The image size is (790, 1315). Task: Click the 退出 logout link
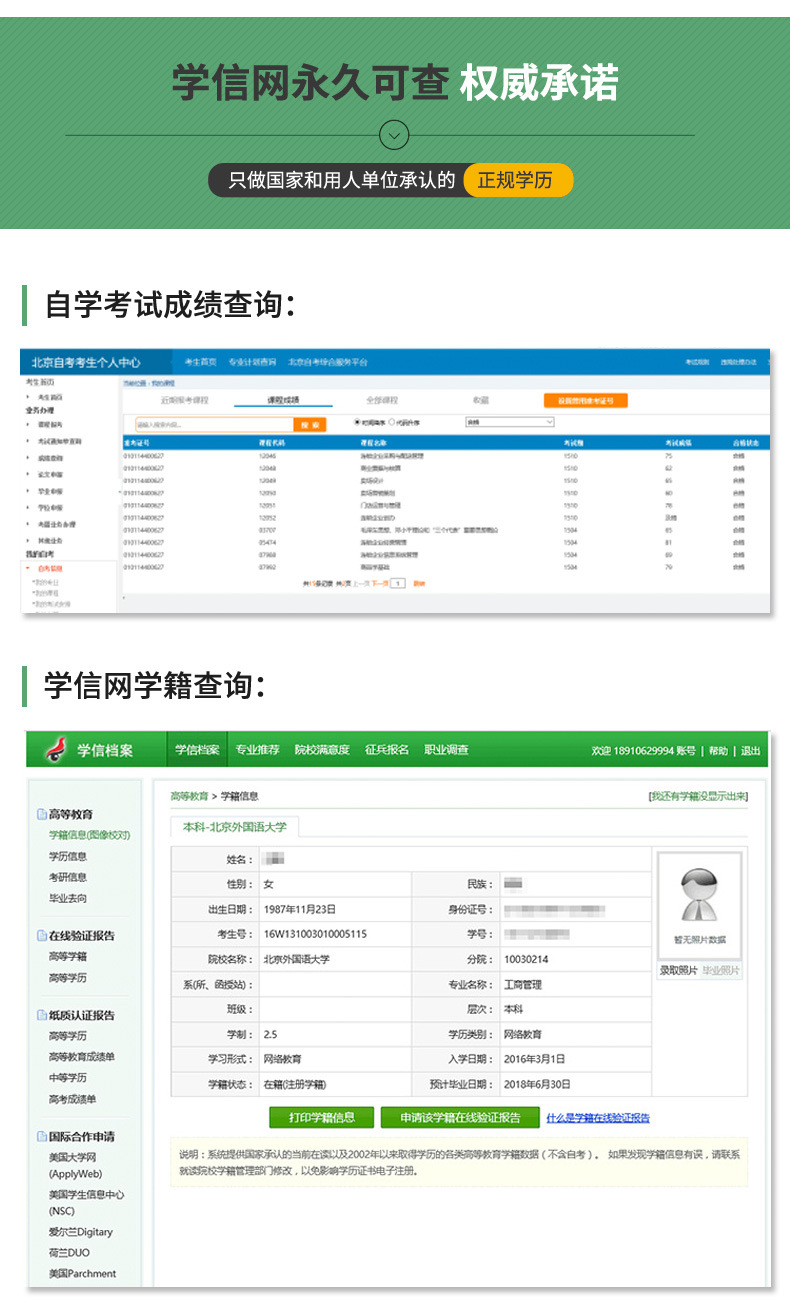point(750,751)
